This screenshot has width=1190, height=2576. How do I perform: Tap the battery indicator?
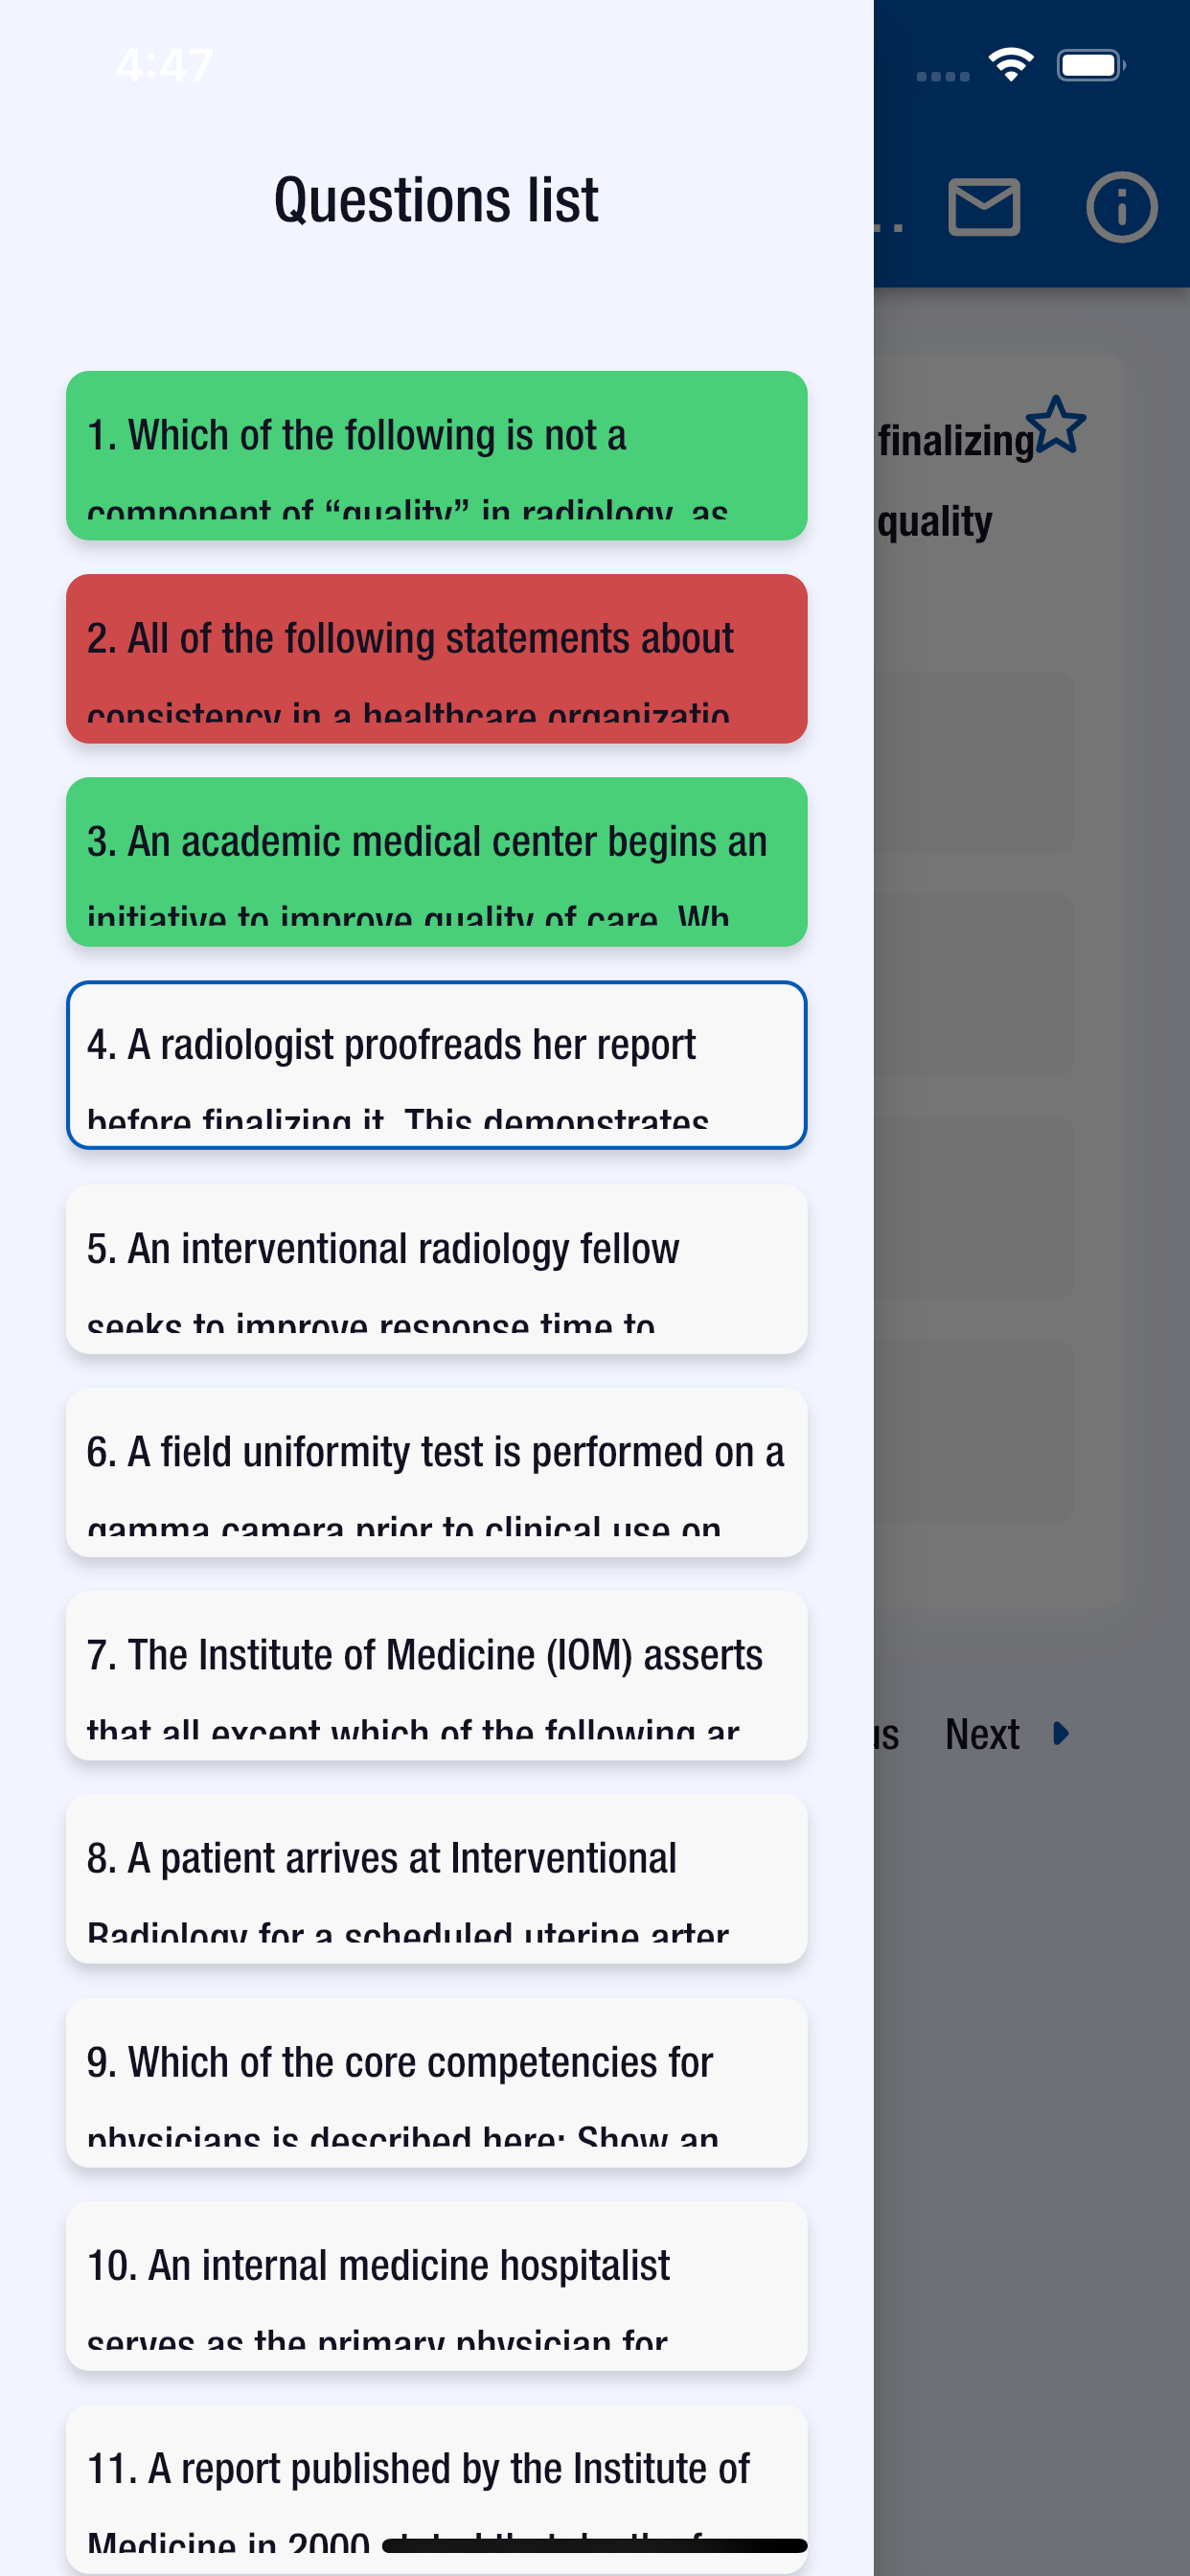pyautogui.click(x=1090, y=63)
